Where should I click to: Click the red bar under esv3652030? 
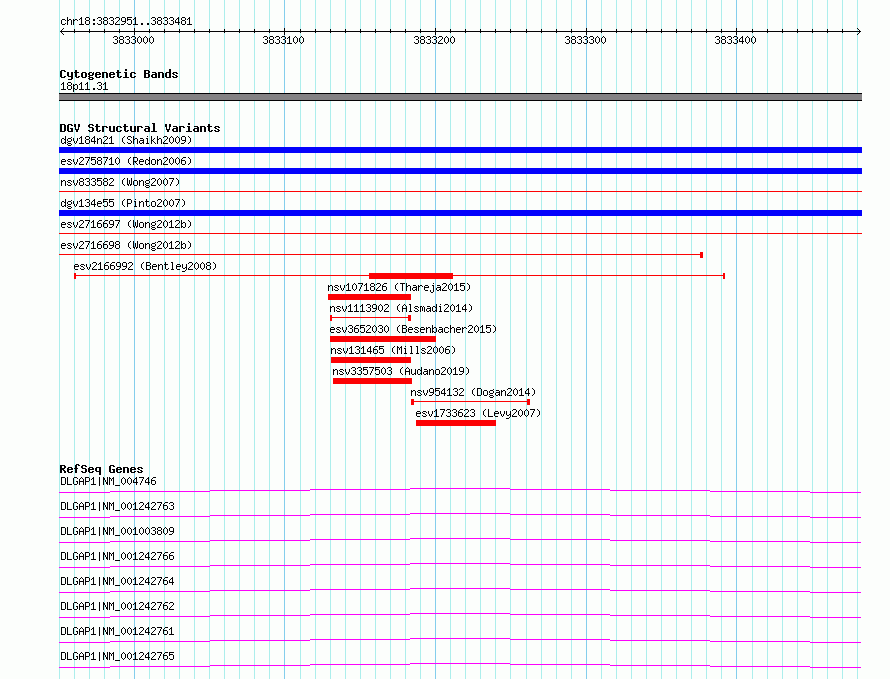point(383,339)
